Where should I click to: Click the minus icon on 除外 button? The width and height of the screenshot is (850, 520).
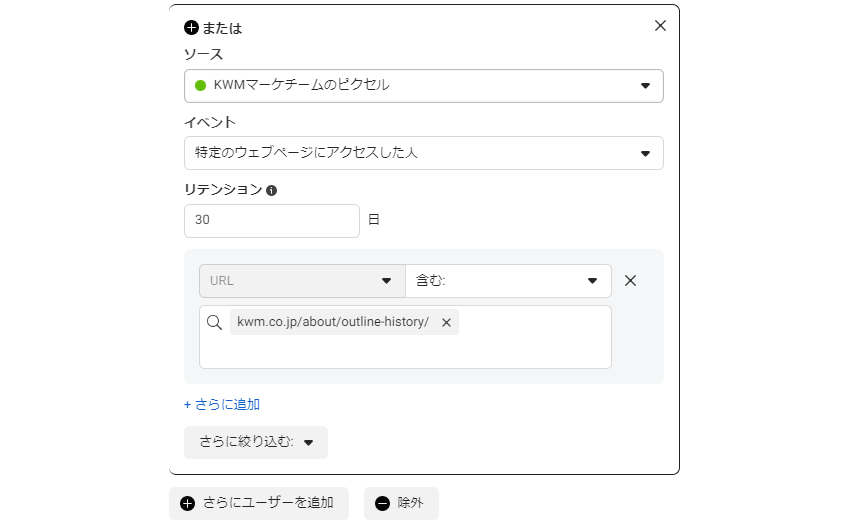pos(382,503)
